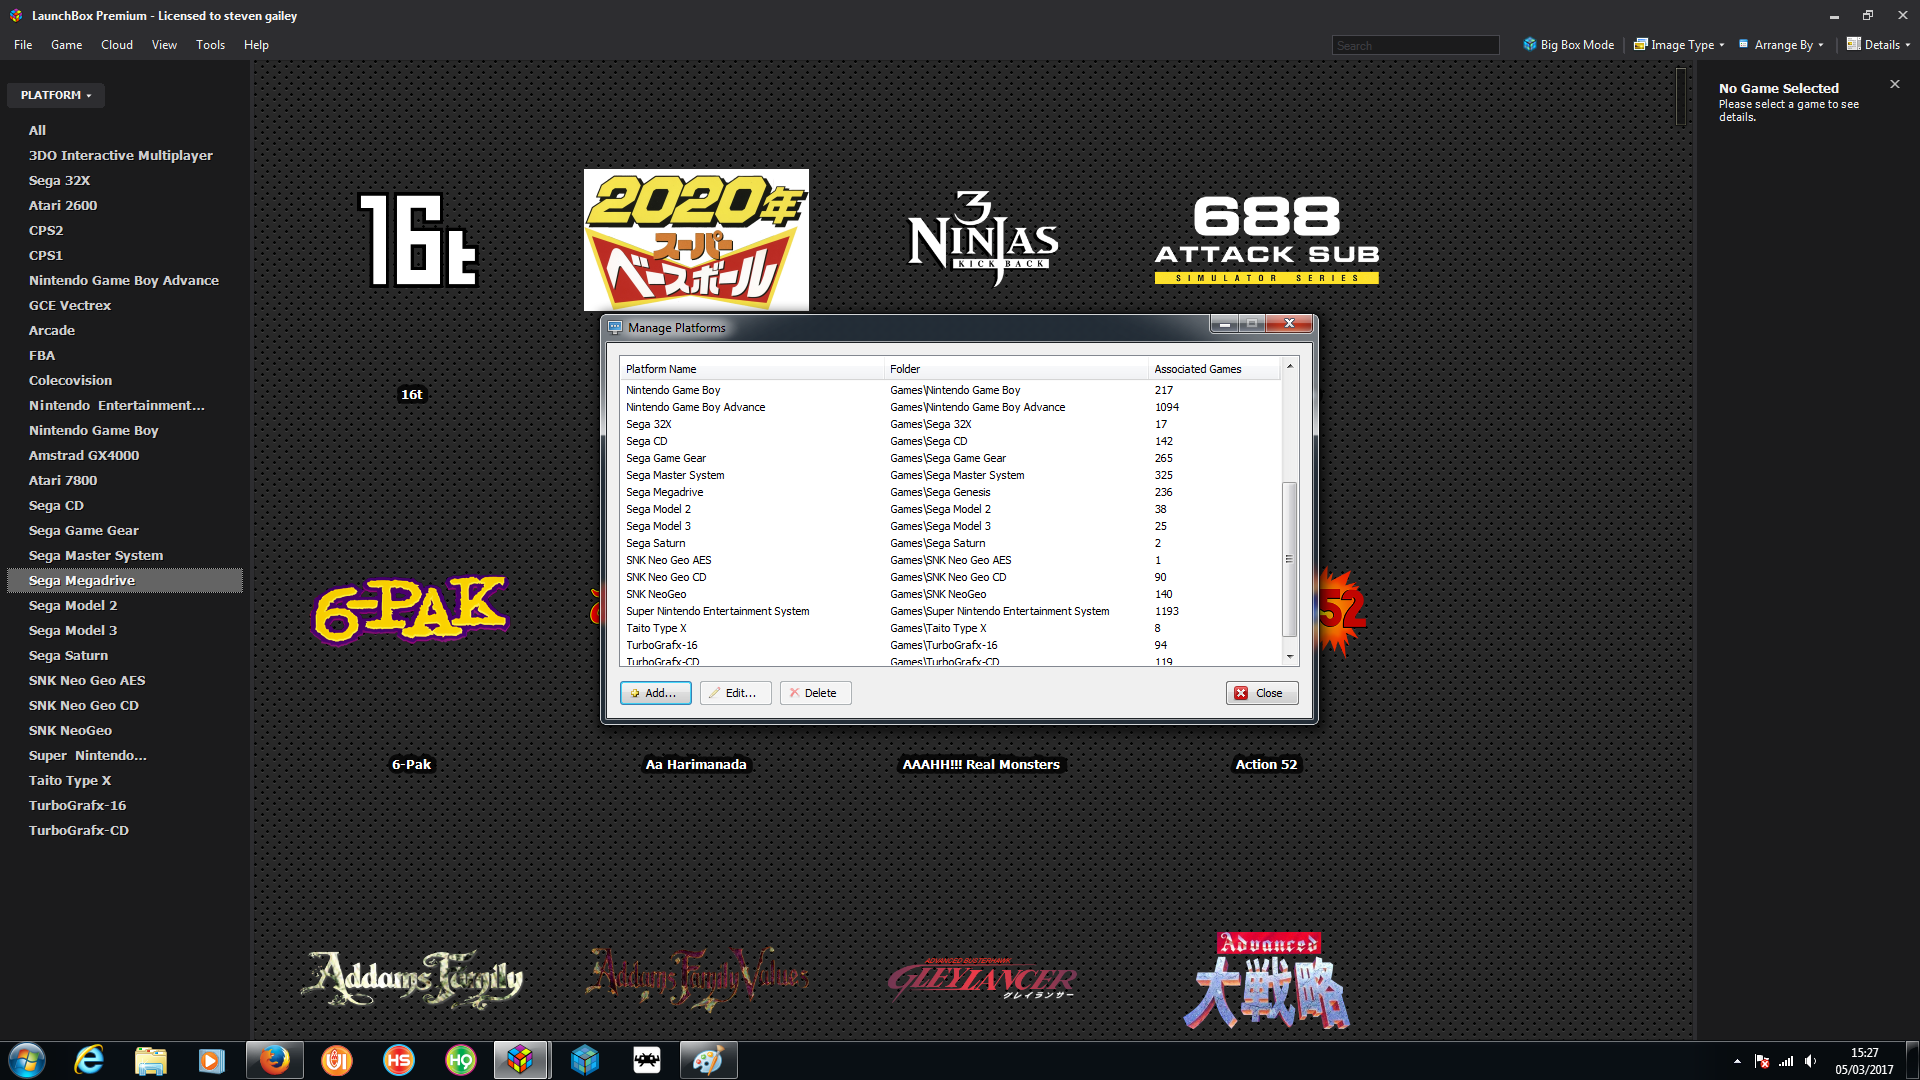Click the Advanced Daisenryaku logo thumbnail
Screen dimensions: 1920x1080
[1267, 980]
